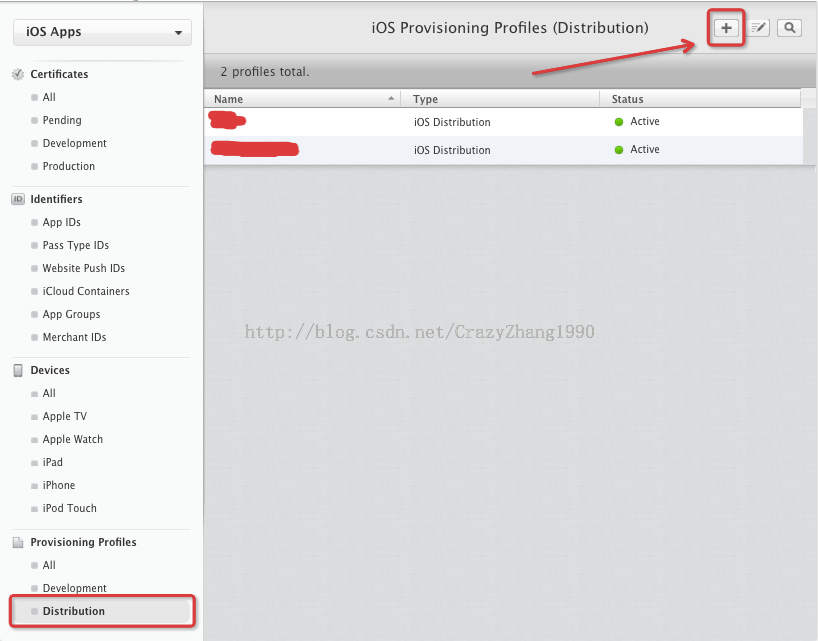Open Production certificates

coord(69,166)
